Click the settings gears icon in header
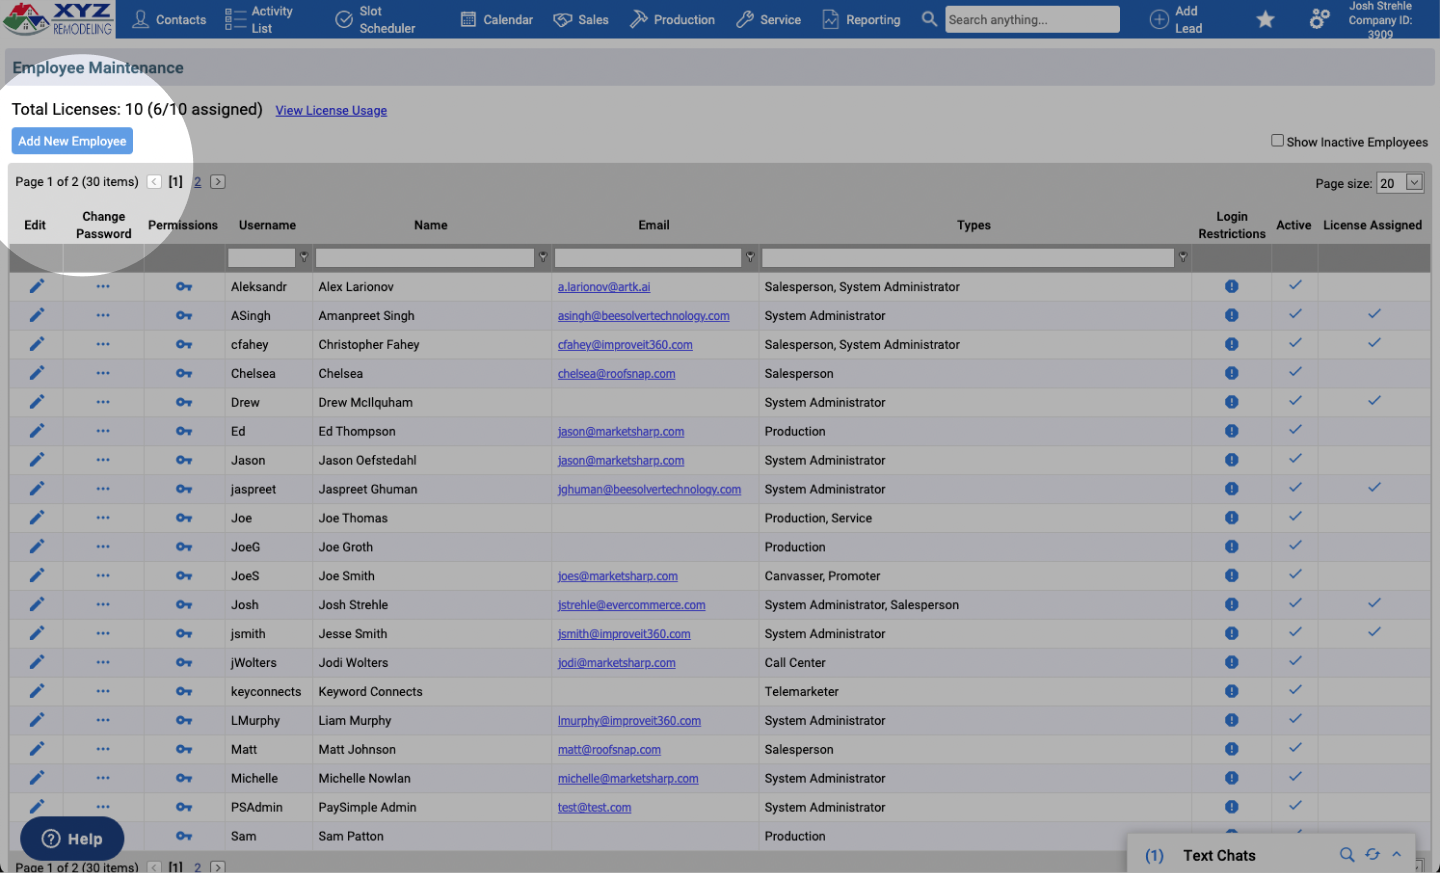Screen dimensions: 1440x873 (1320, 18)
